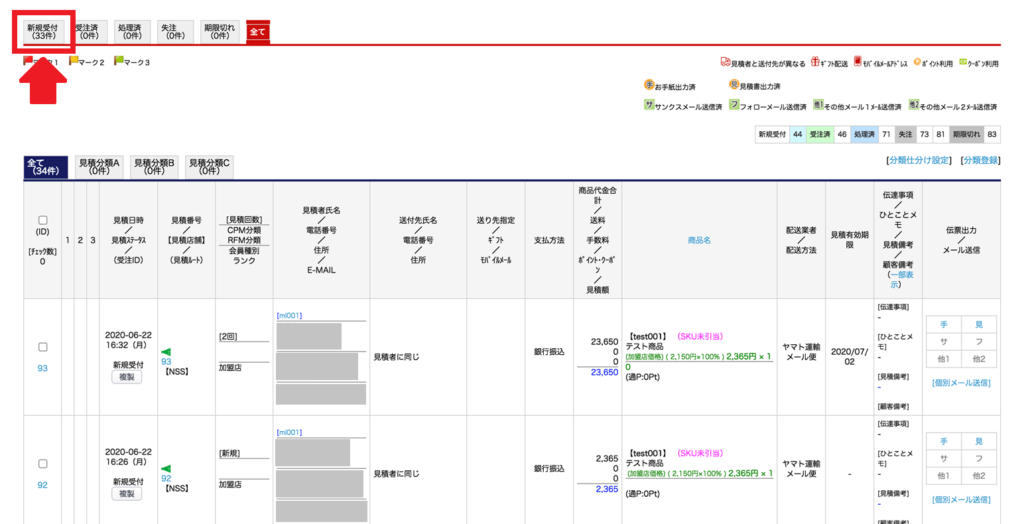Select the navy 全て (34件) classification tab
Image resolution: width=1024 pixels, height=524 pixels.
click(45, 167)
